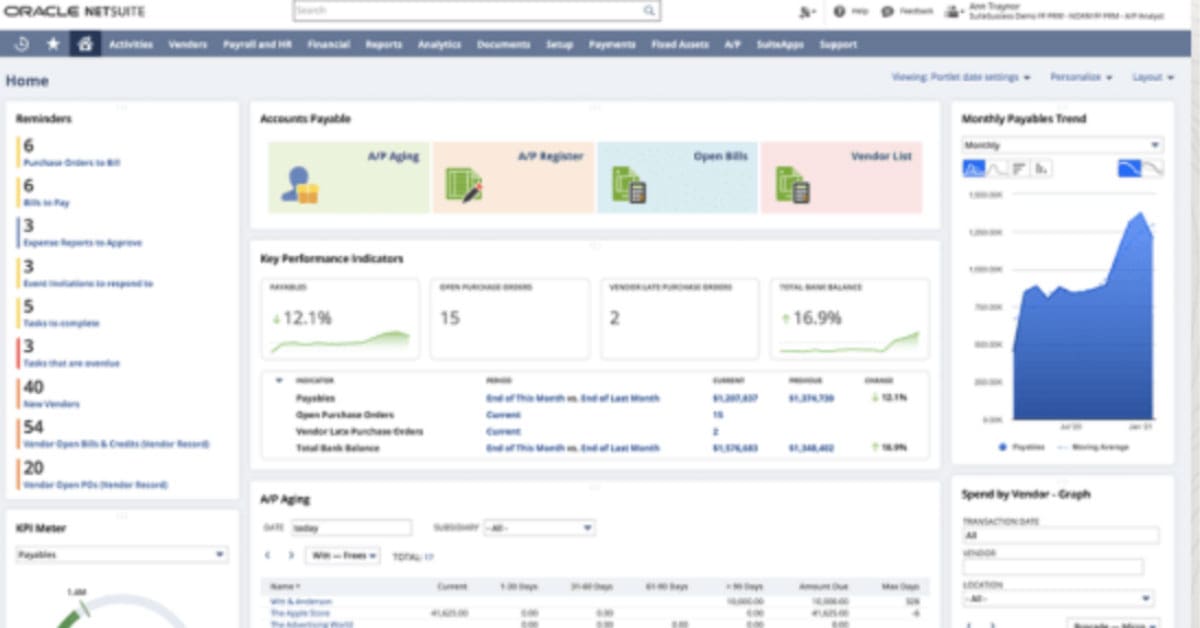
Task: Open the user role icon beside Ann Traynor
Action: point(953,11)
